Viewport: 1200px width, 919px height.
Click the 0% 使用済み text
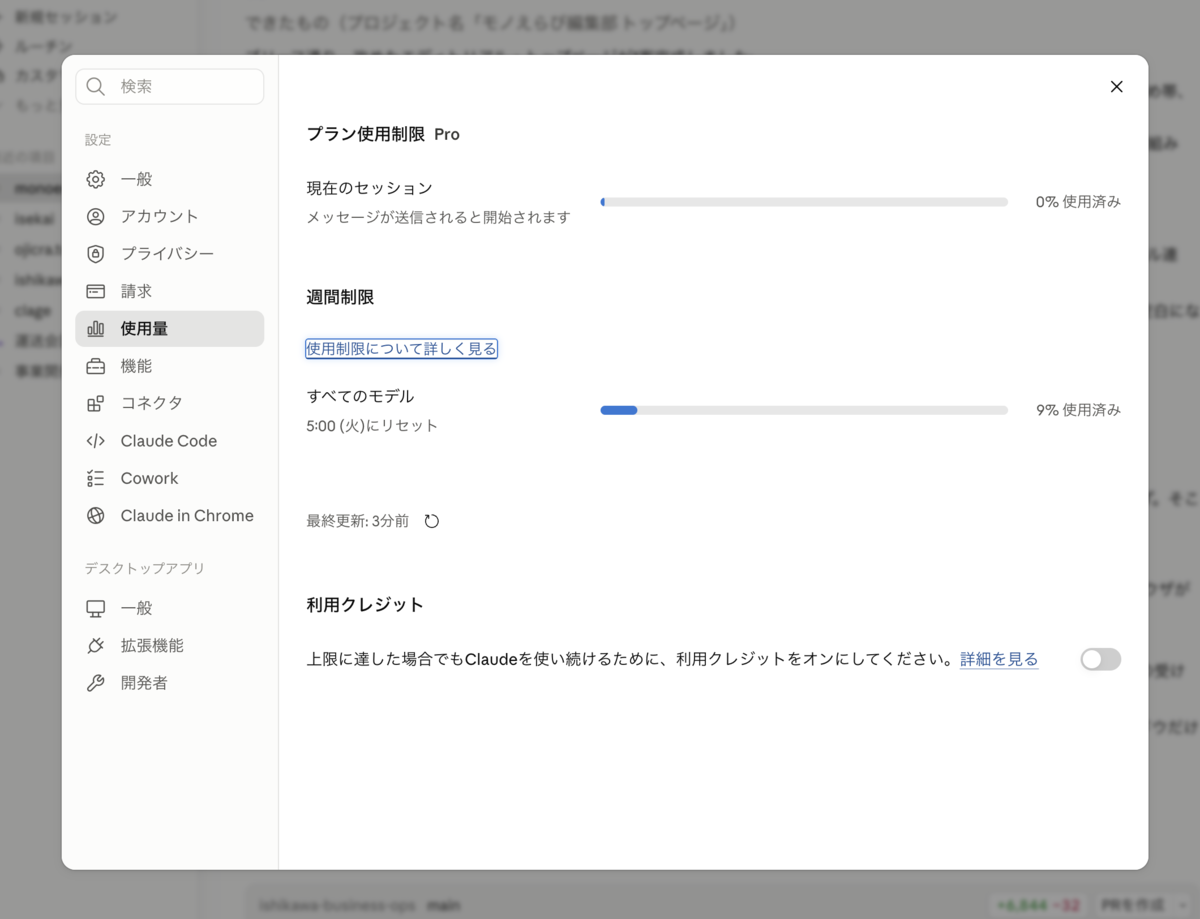coord(1078,202)
